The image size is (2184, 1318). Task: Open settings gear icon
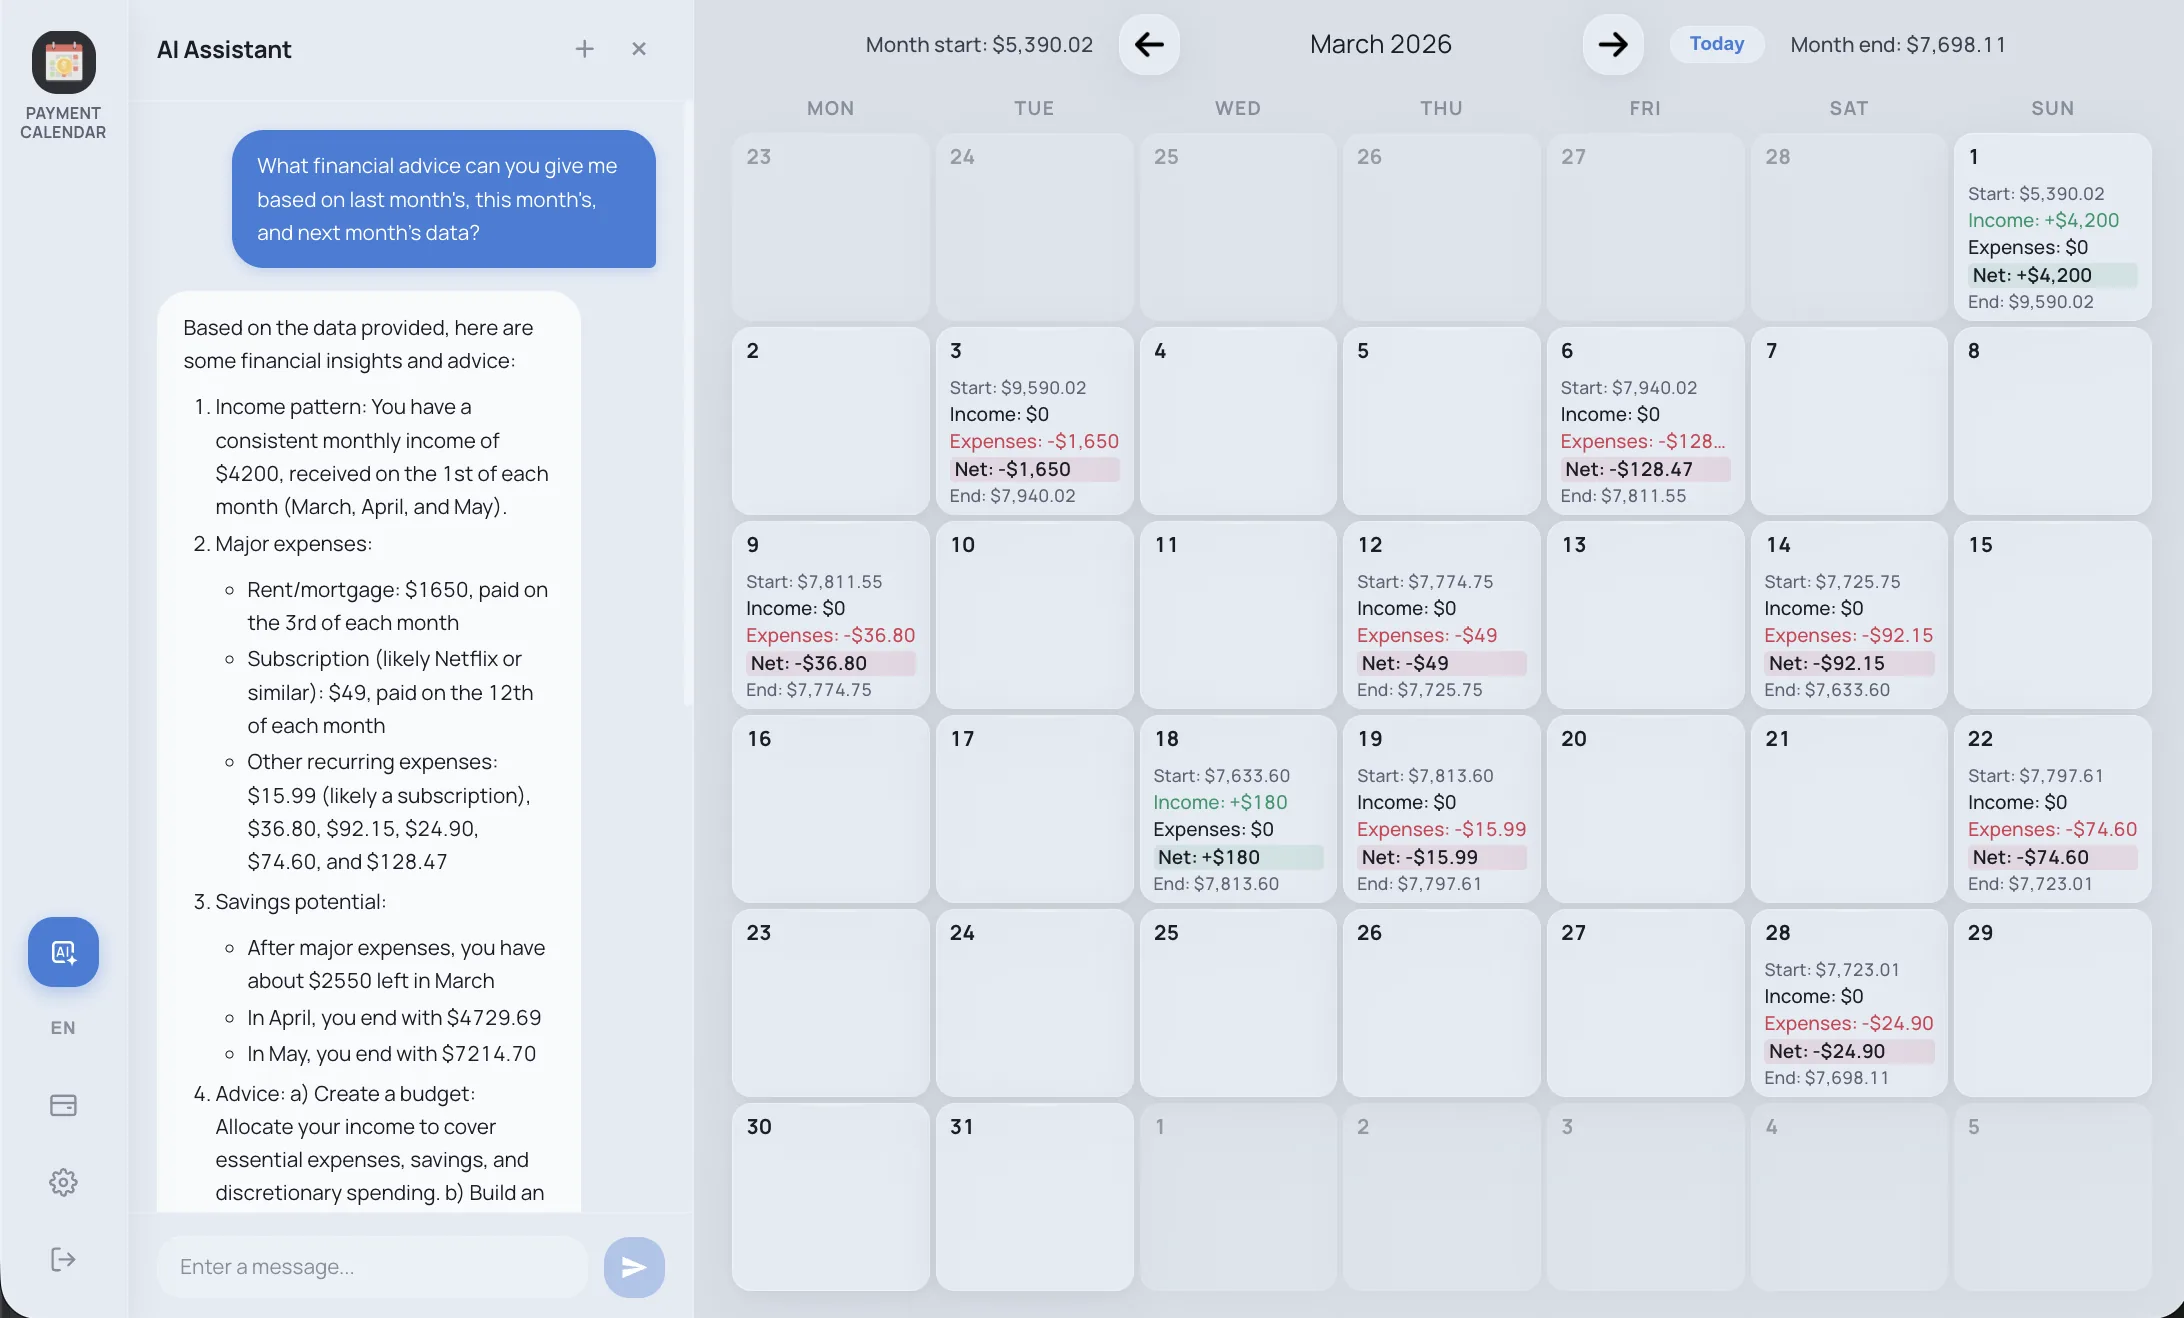(63, 1182)
